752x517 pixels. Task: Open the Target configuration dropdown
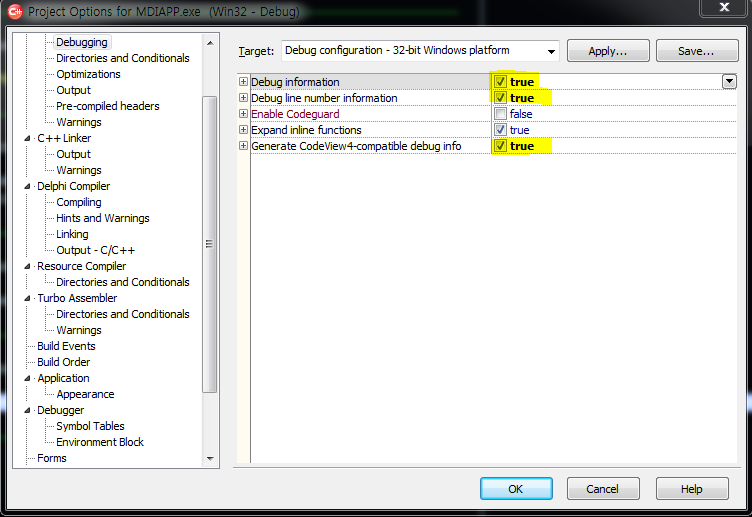[550, 51]
